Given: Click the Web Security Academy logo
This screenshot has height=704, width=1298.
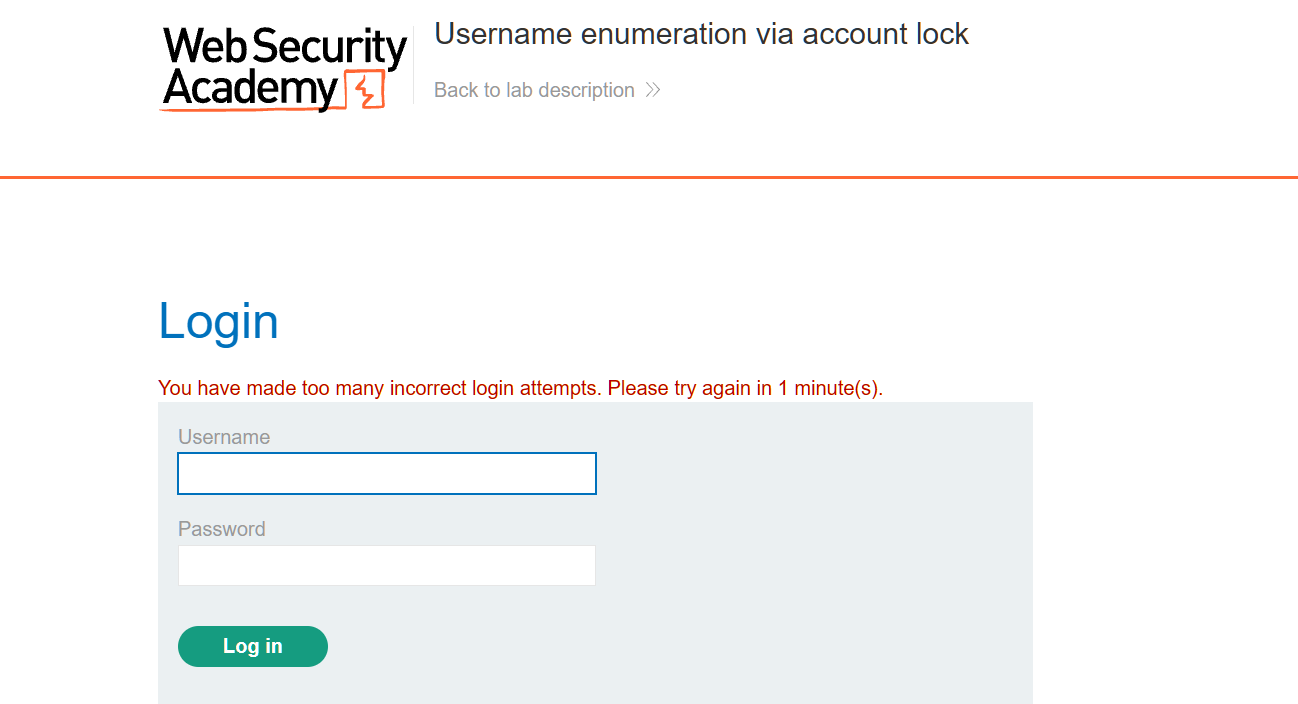Looking at the screenshot, I should pyautogui.click(x=284, y=68).
